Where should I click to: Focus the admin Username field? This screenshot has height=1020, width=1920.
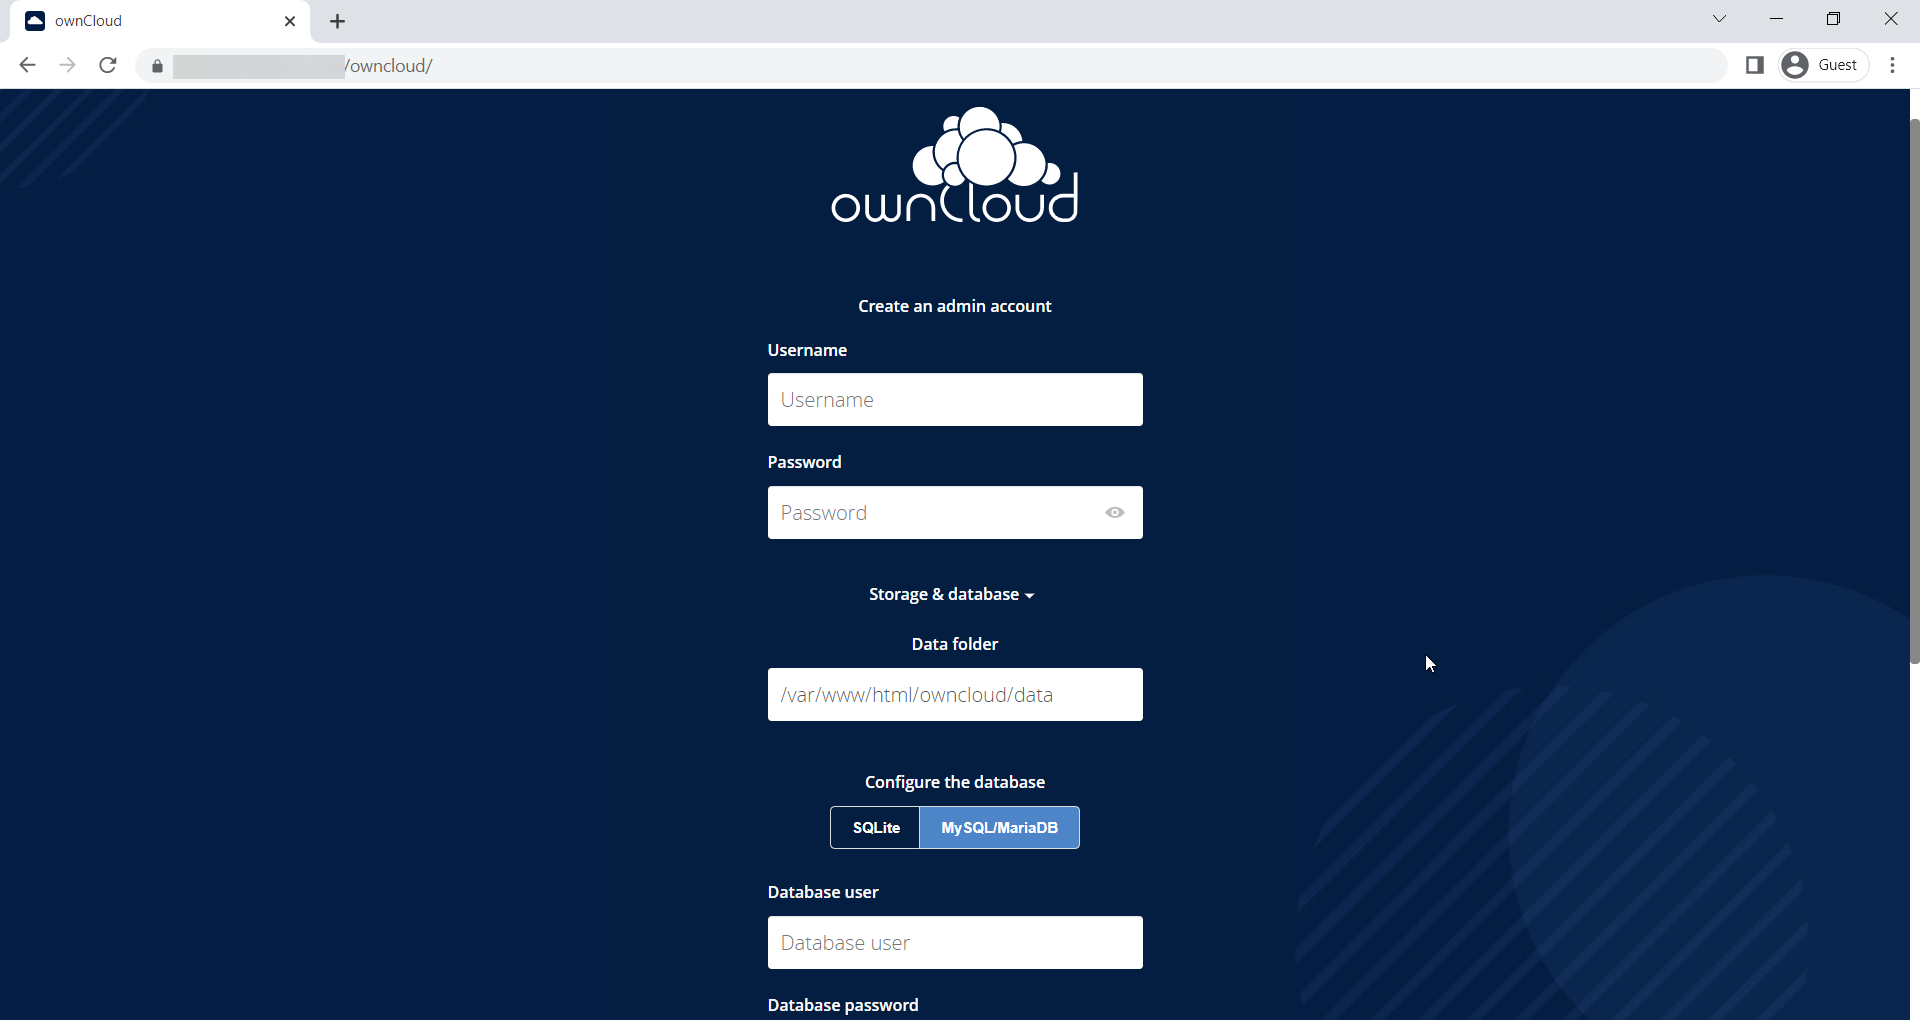pyautogui.click(x=955, y=400)
